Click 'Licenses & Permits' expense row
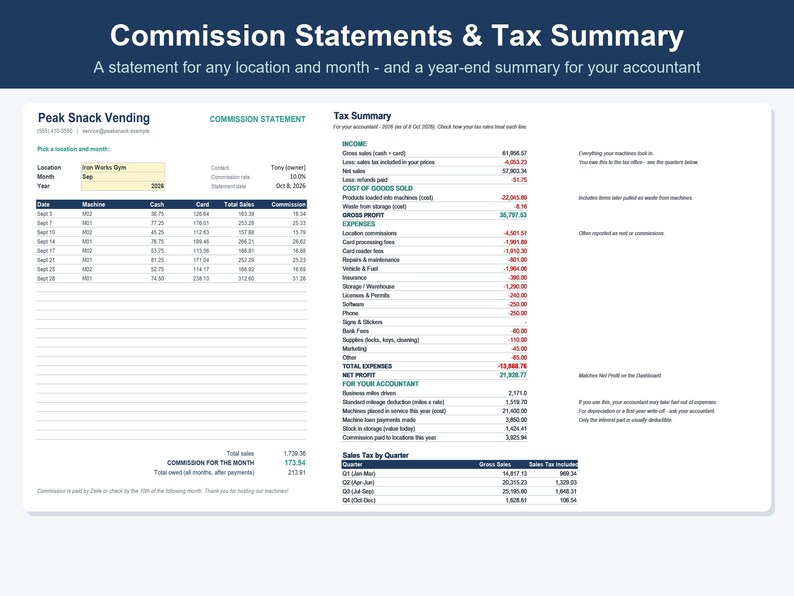The image size is (794, 596). tap(434, 295)
